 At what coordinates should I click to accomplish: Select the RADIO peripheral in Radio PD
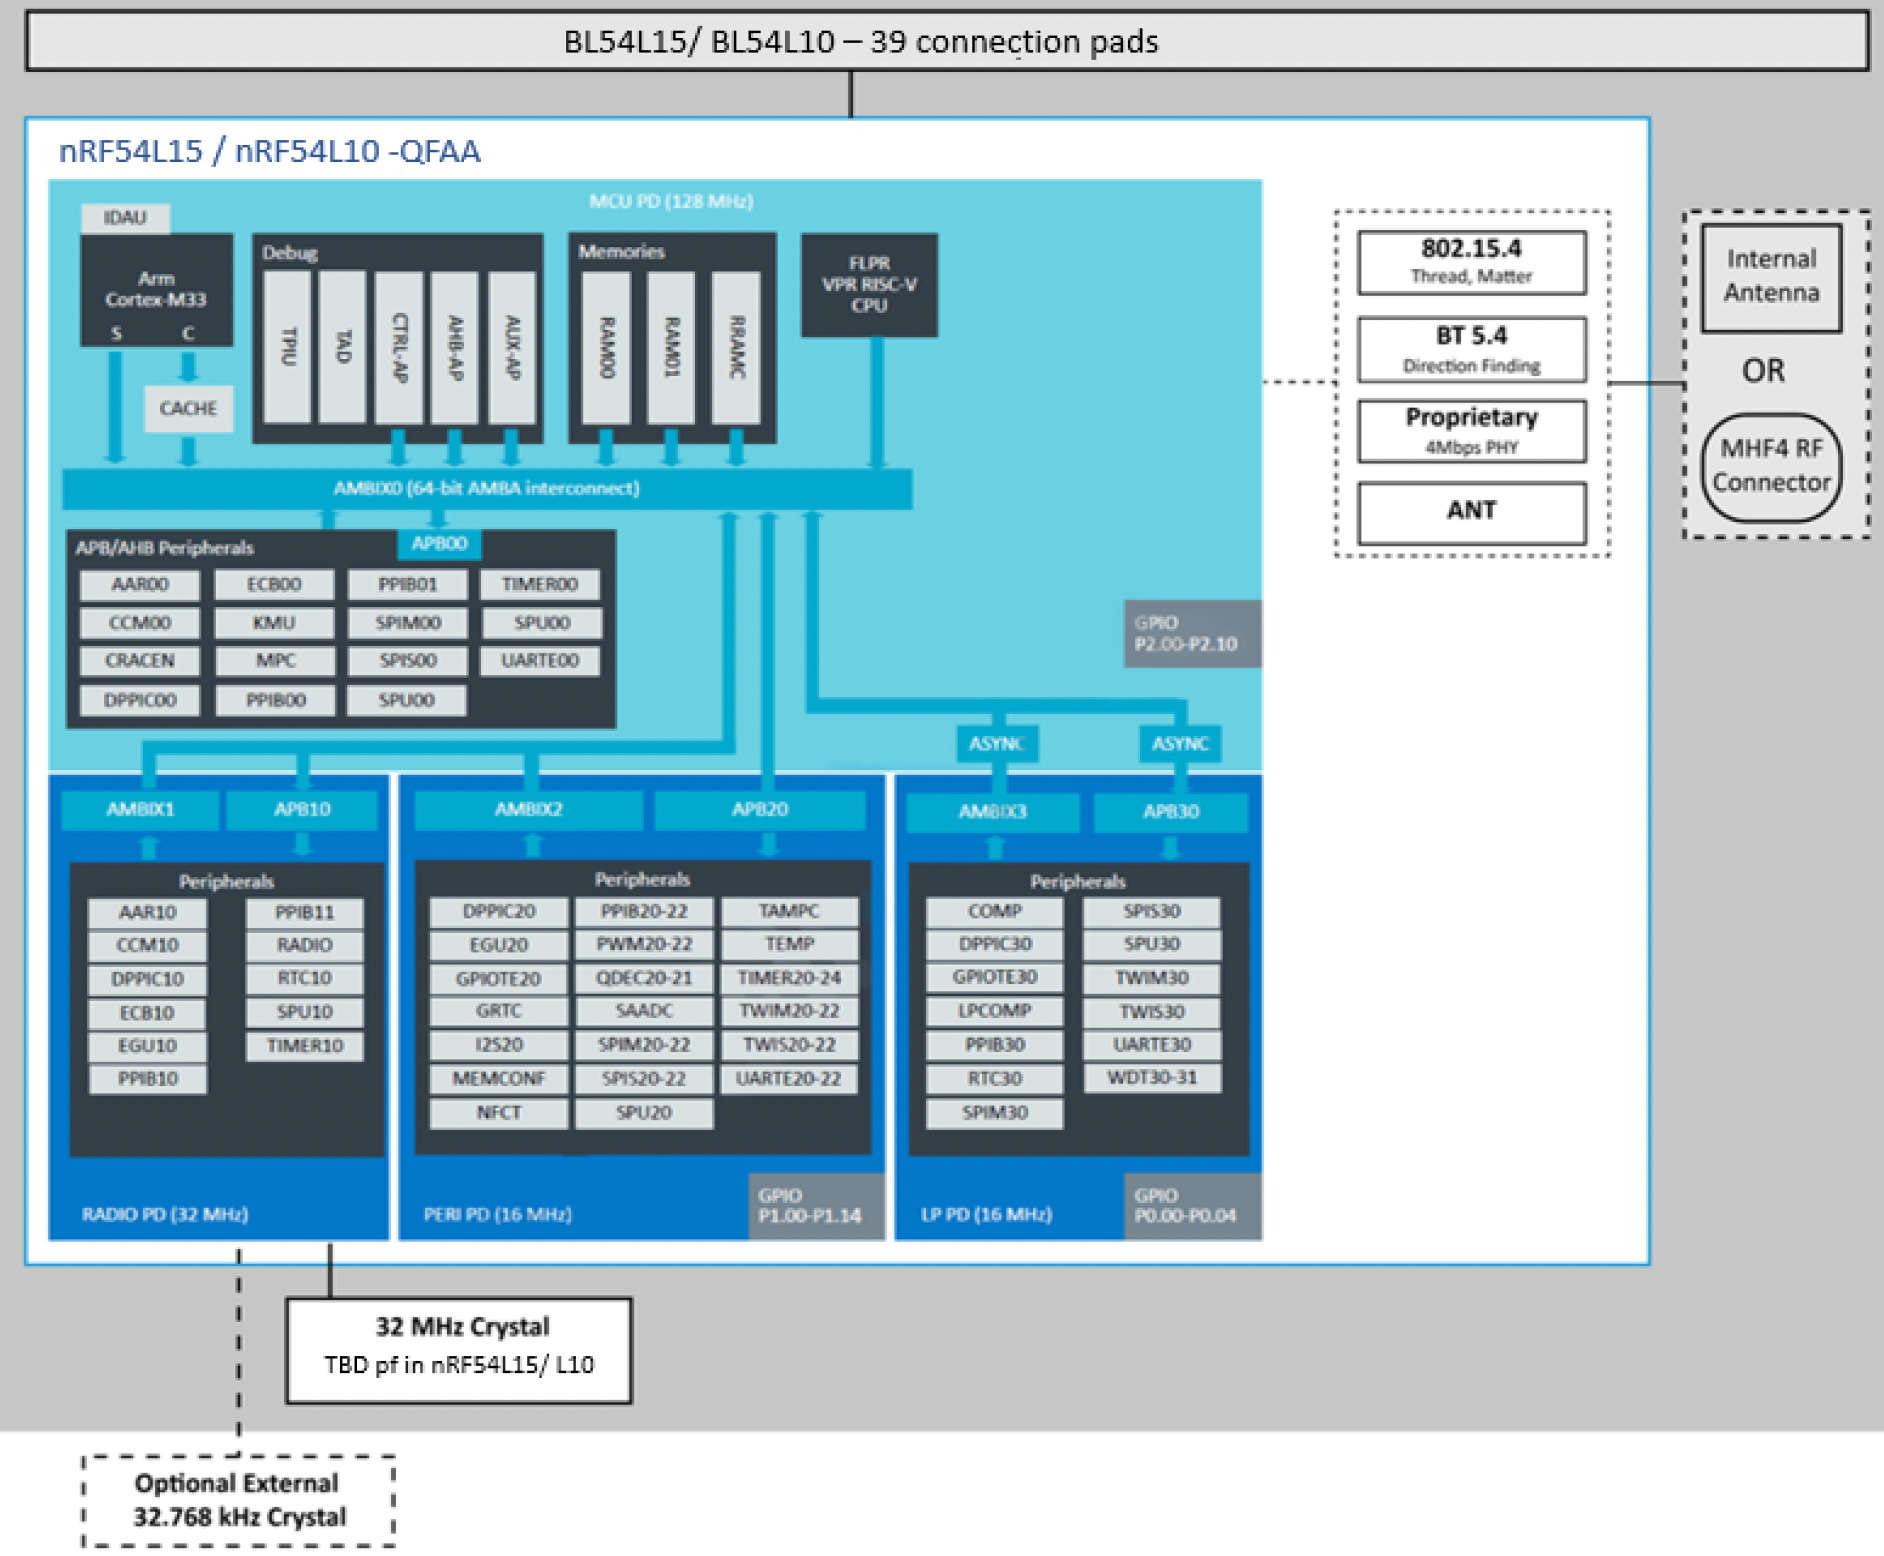click(x=304, y=945)
